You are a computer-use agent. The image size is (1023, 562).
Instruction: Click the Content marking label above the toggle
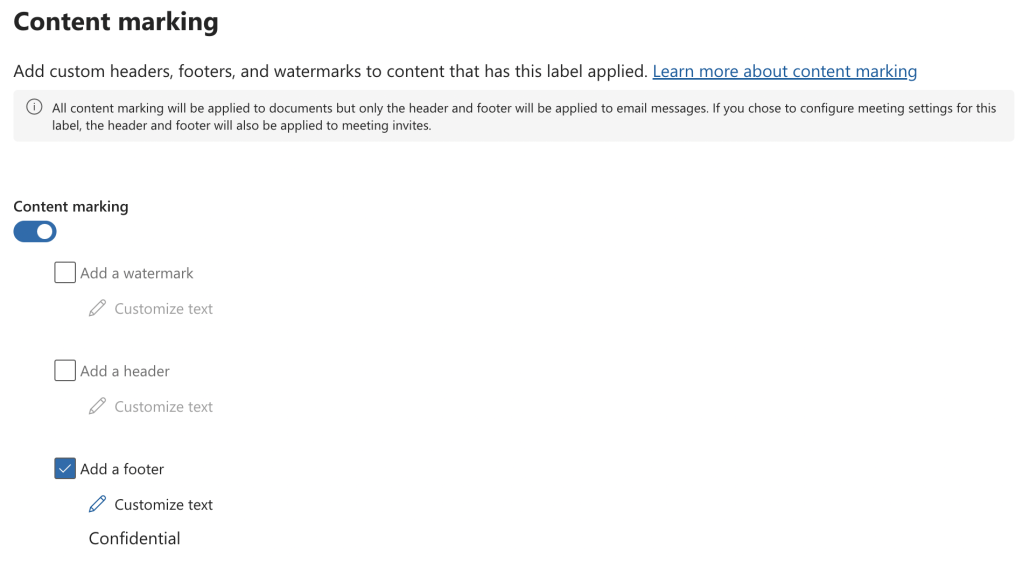click(71, 207)
